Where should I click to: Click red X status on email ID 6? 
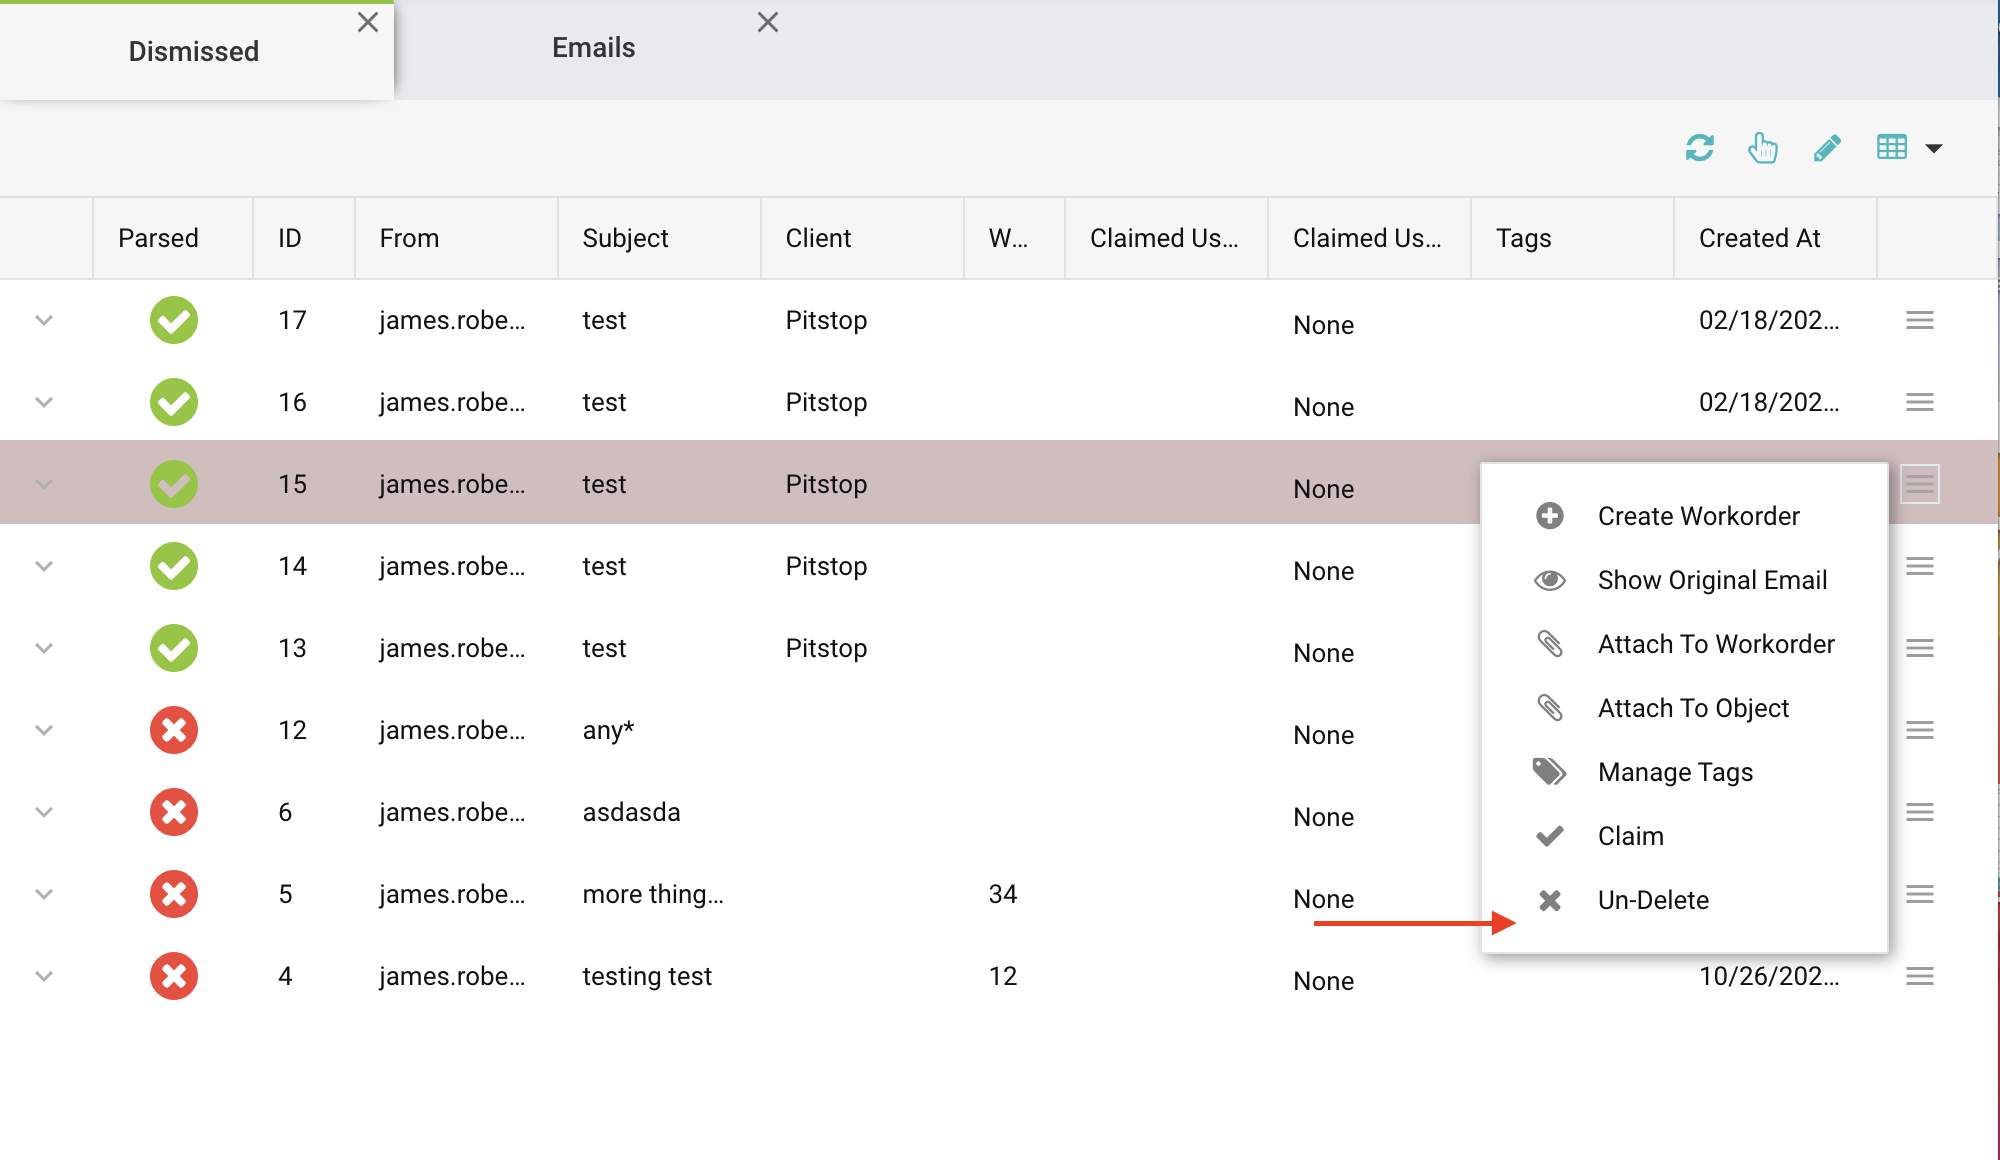point(174,812)
